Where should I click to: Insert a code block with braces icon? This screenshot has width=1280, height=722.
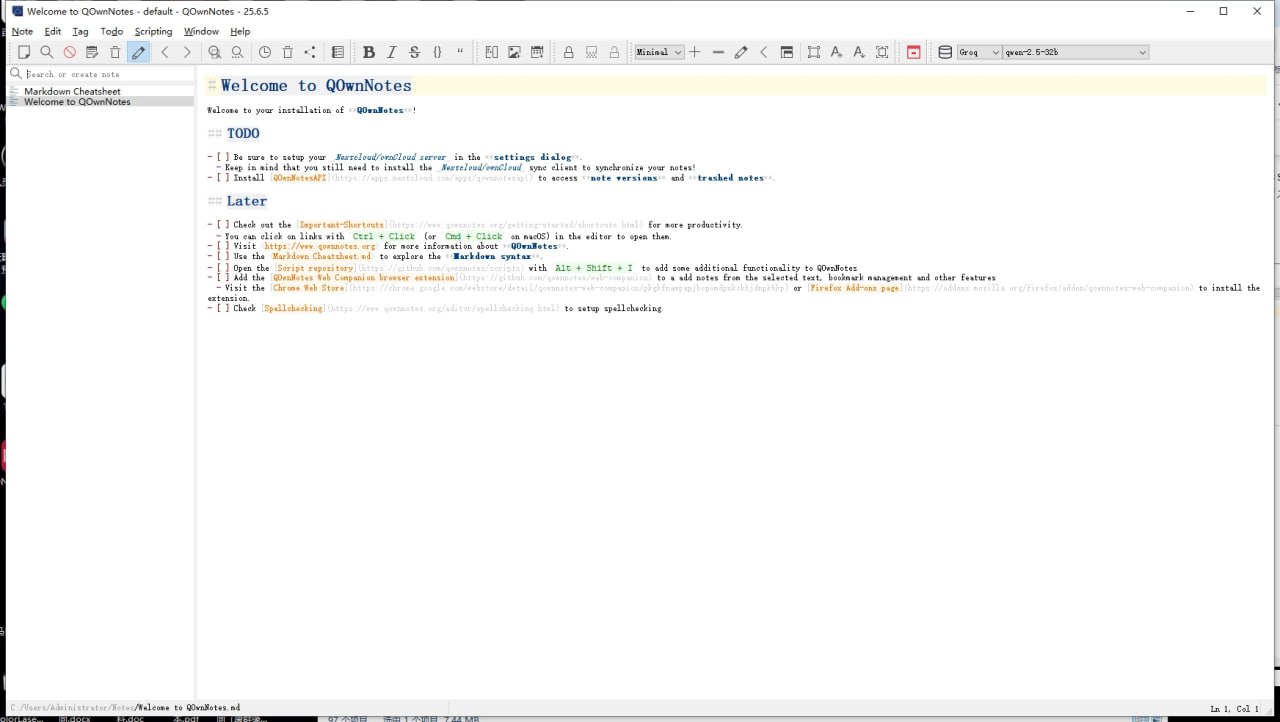[x=438, y=52]
